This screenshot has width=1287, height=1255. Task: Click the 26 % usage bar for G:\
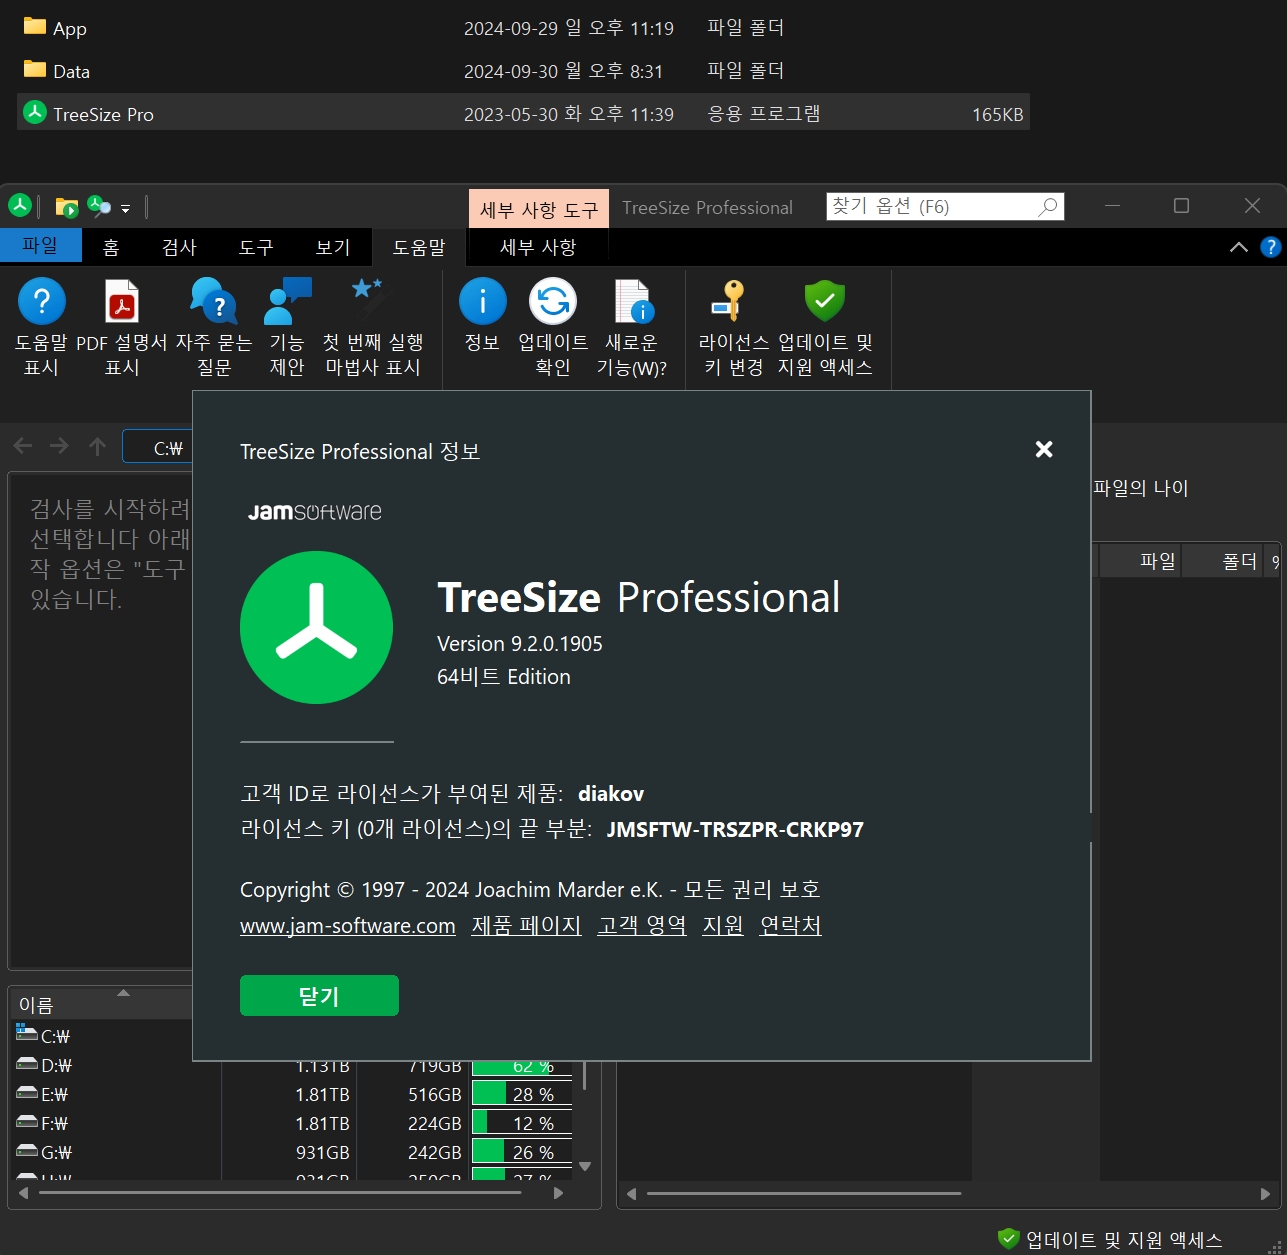pyautogui.click(x=522, y=1152)
